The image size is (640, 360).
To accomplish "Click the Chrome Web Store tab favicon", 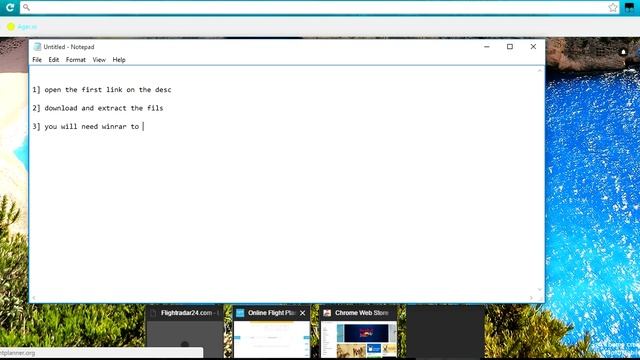I will click(327, 313).
